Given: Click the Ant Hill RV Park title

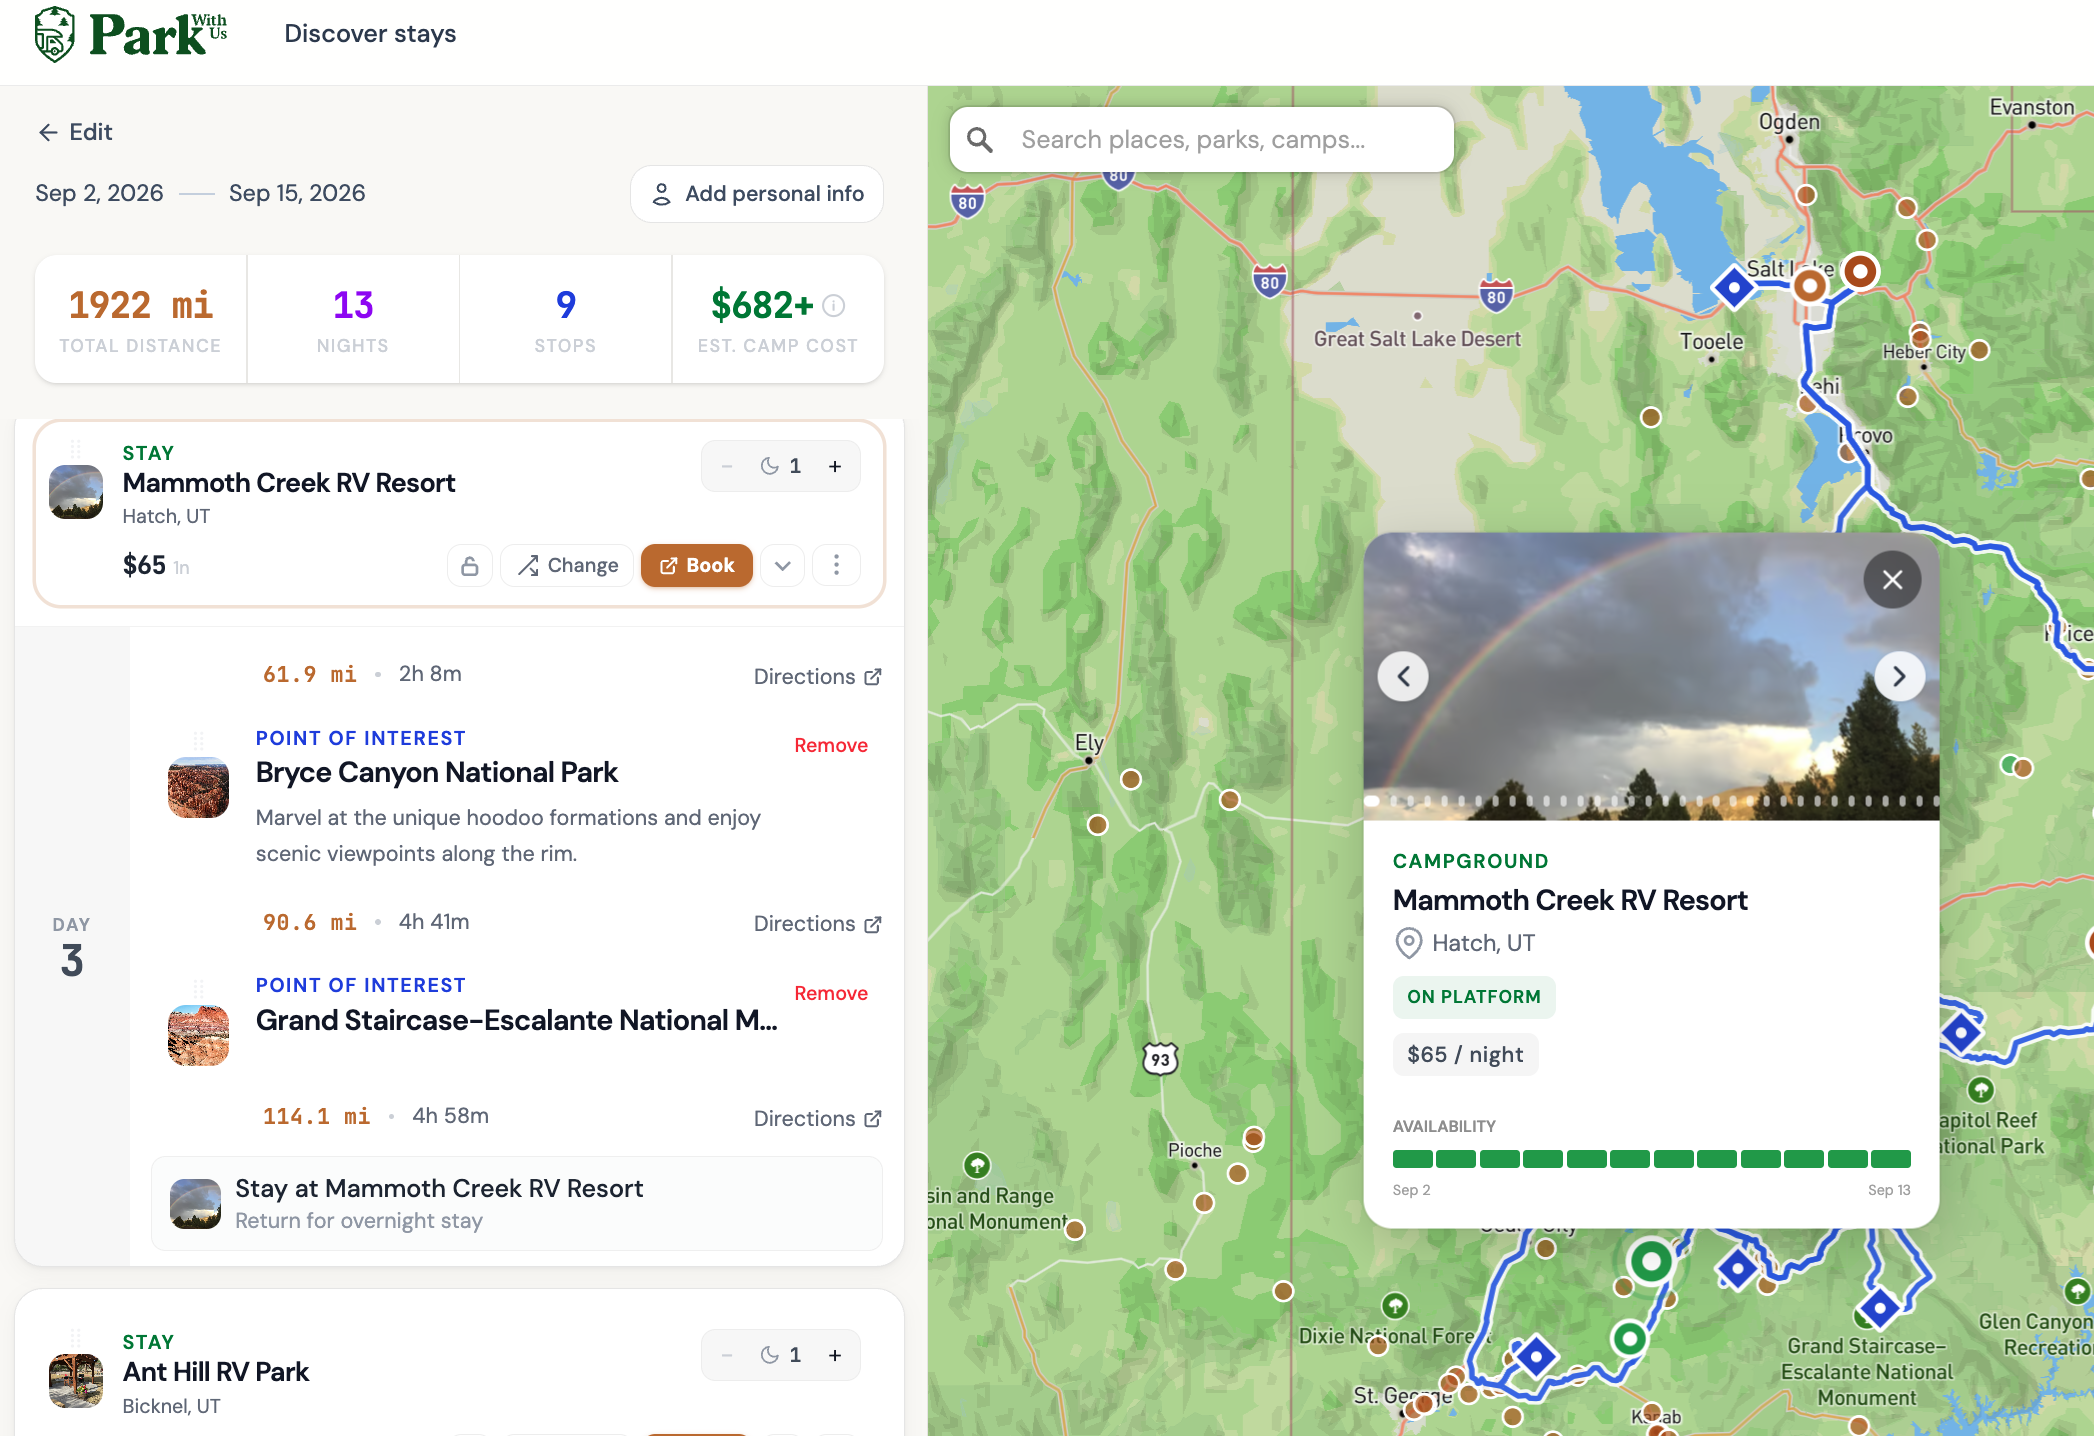Looking at the screenshot, I should coord(216,1372).
